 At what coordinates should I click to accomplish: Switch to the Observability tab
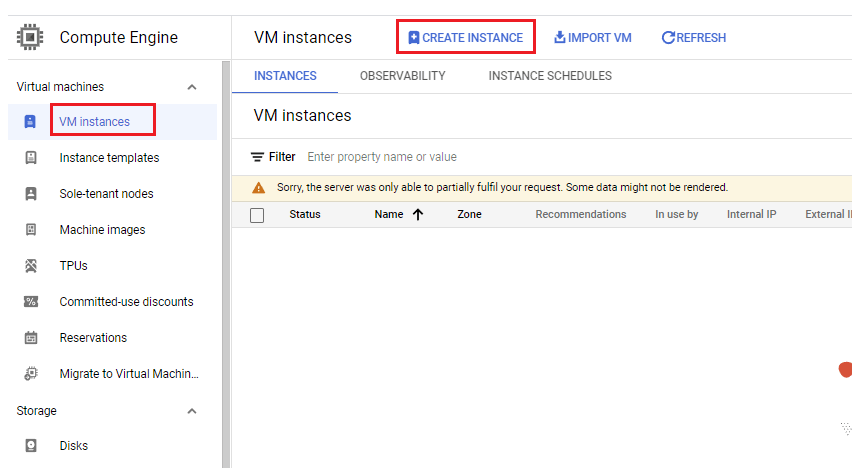403,76
